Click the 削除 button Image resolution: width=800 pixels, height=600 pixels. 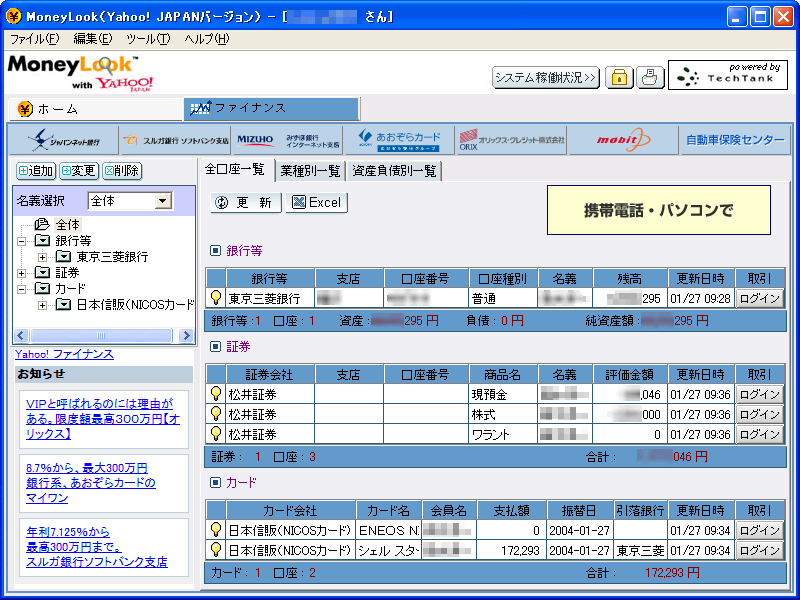[121, 170]
